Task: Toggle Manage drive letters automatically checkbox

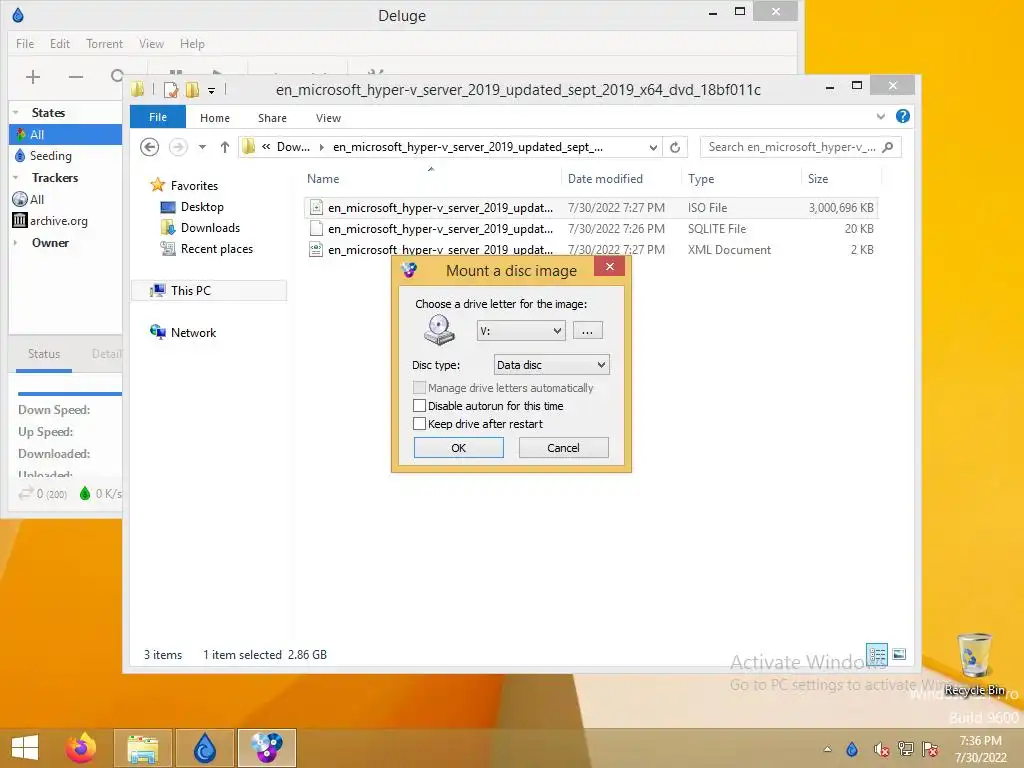Action: pos(420,388)
